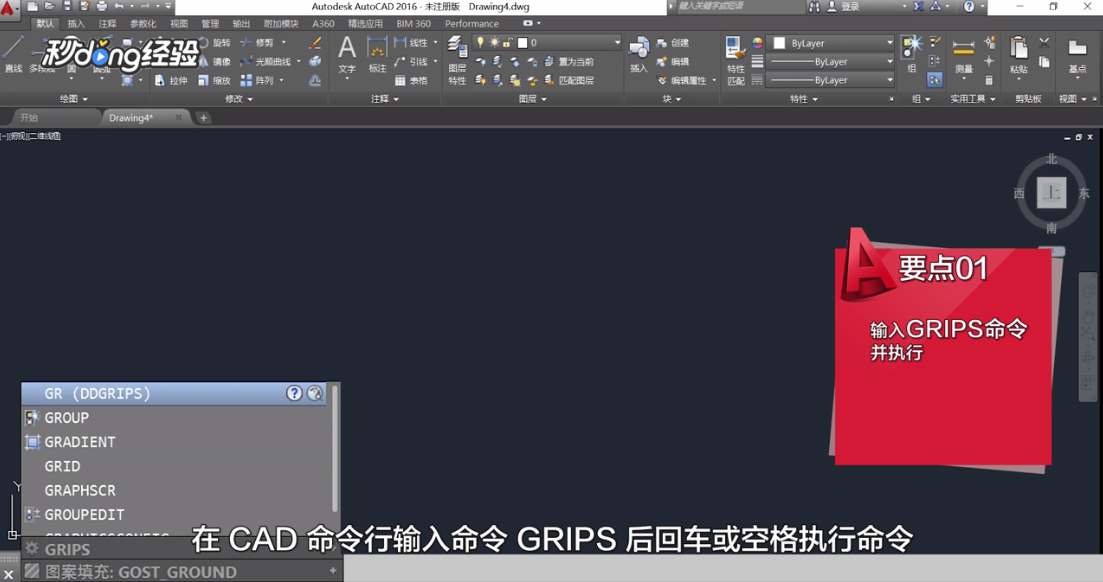The height and width of the screenshot is (582, 1103).
Task: Switch to the 管理 ribbon tab
Action: [x=210, y=23]
